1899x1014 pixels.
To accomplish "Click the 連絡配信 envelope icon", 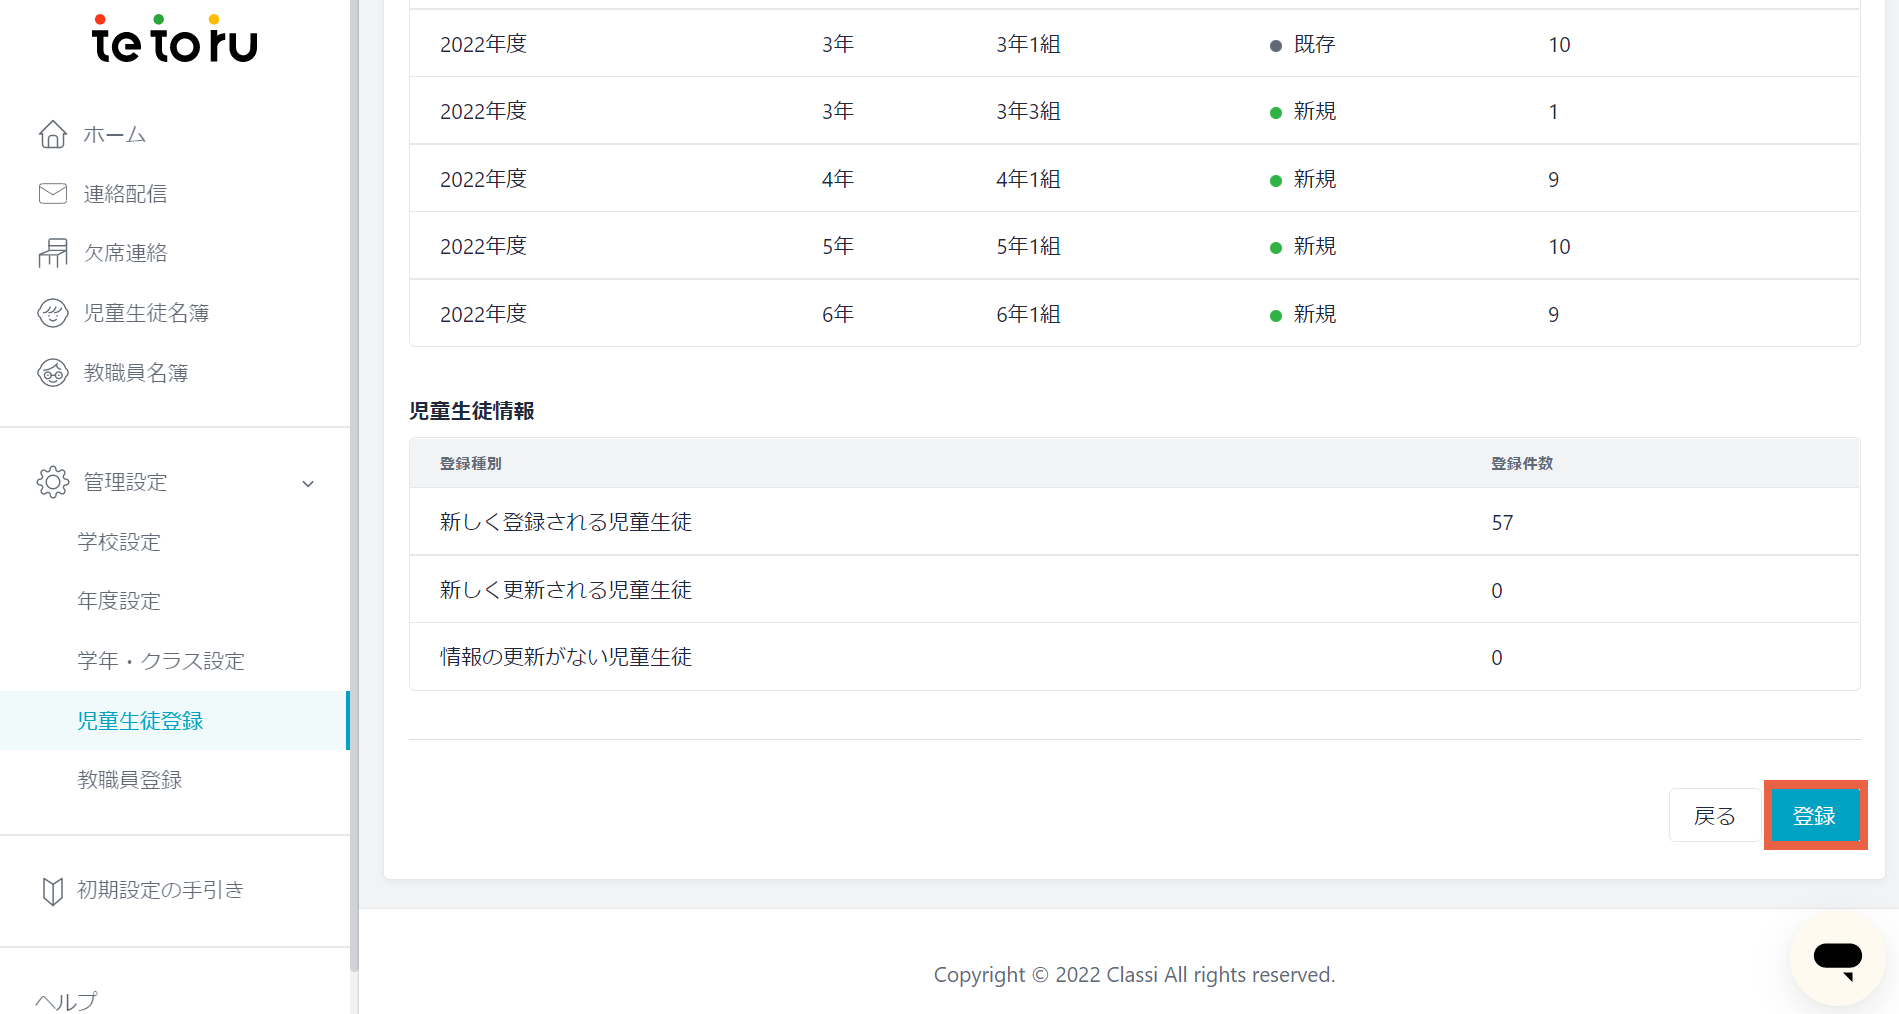I will [x=53, y=193].
